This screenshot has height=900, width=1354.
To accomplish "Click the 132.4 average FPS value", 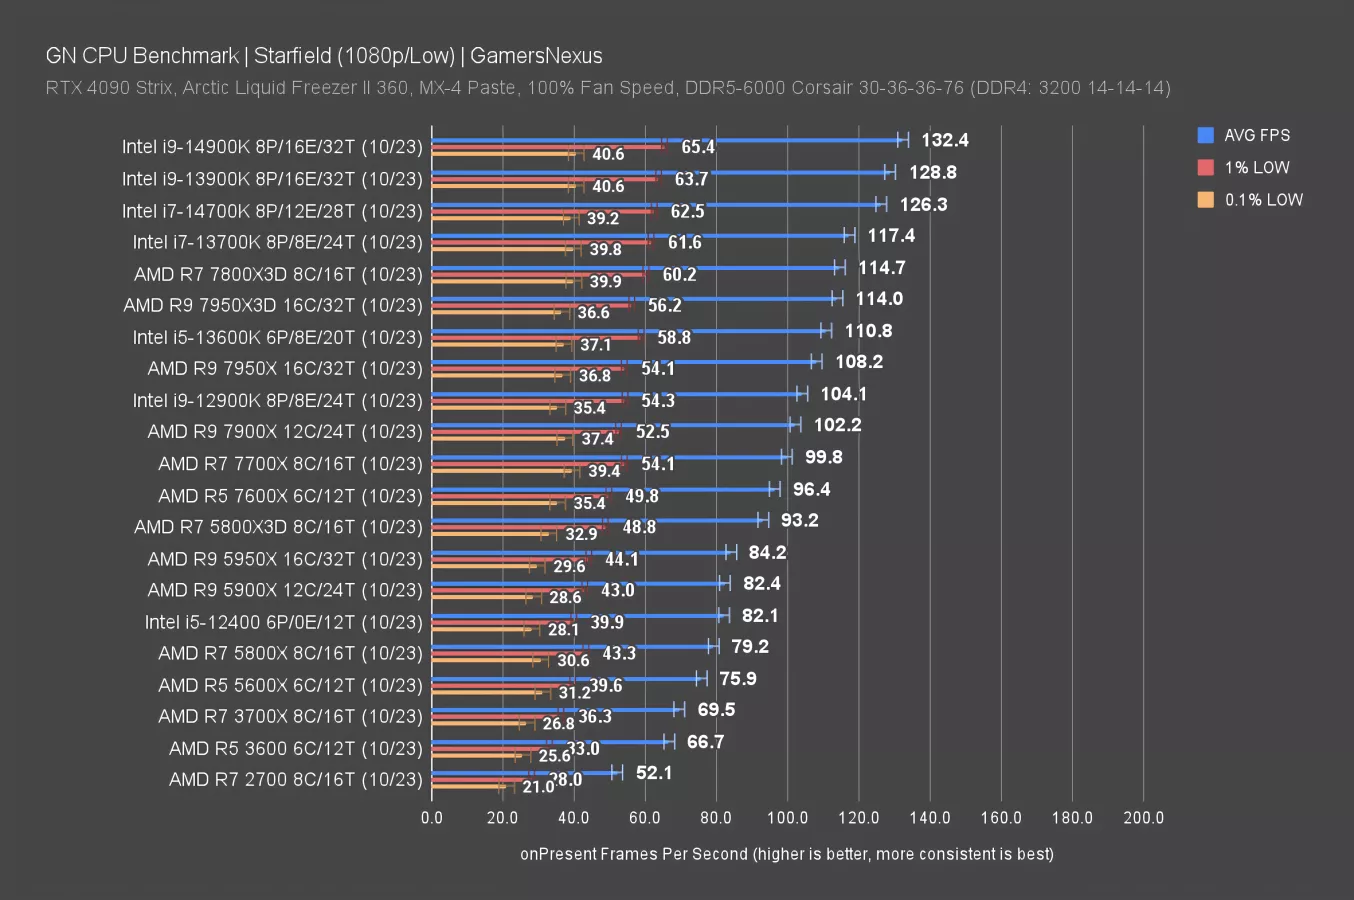I will tap(945, 140).
